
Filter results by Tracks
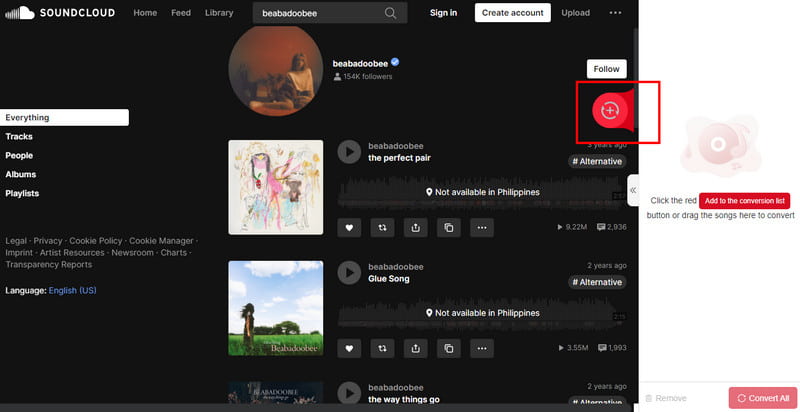(x=19, y=137)
